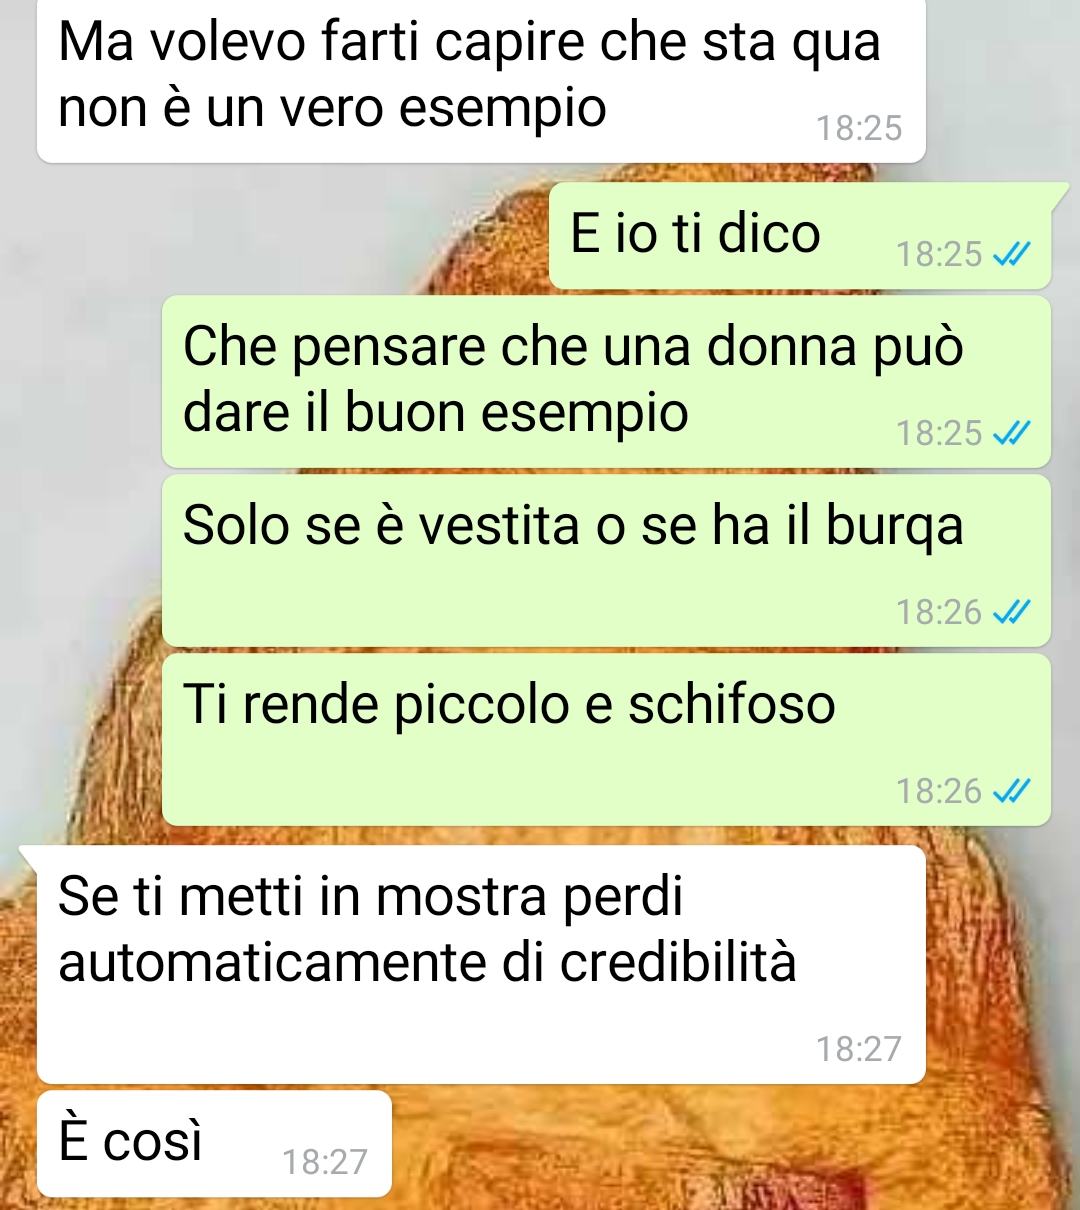1080x1210 pixels.
Task: Tap the 'Solo se è vestita' message bubble
Action: [606, 560]
